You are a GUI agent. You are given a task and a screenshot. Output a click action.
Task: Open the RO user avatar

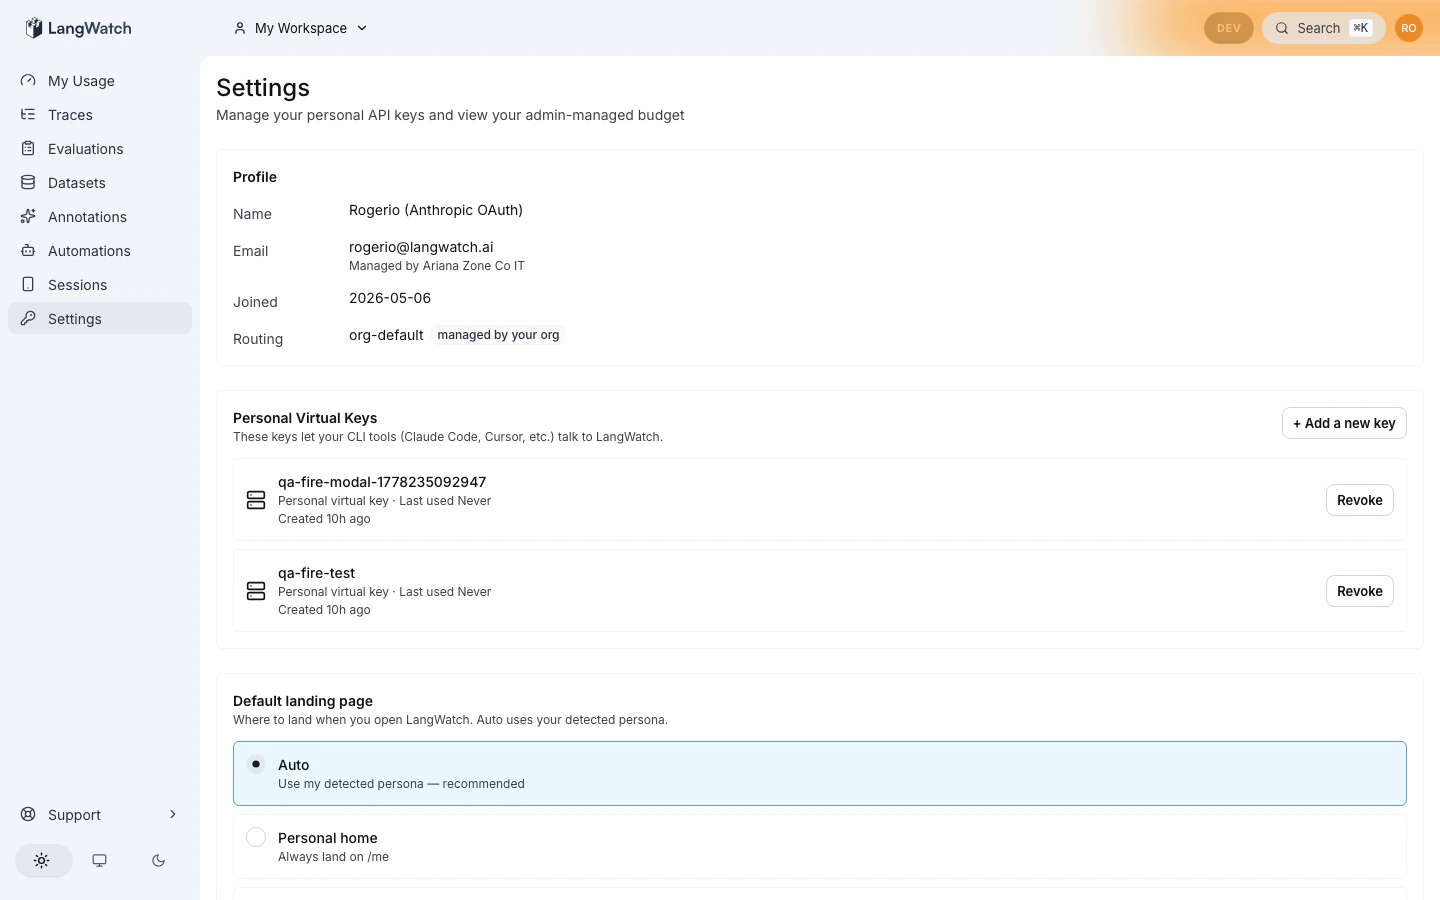coord(1409,28)
